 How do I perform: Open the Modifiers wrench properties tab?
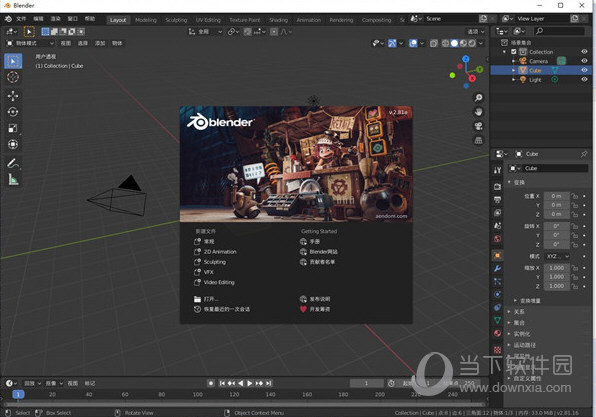coord(497,268)
